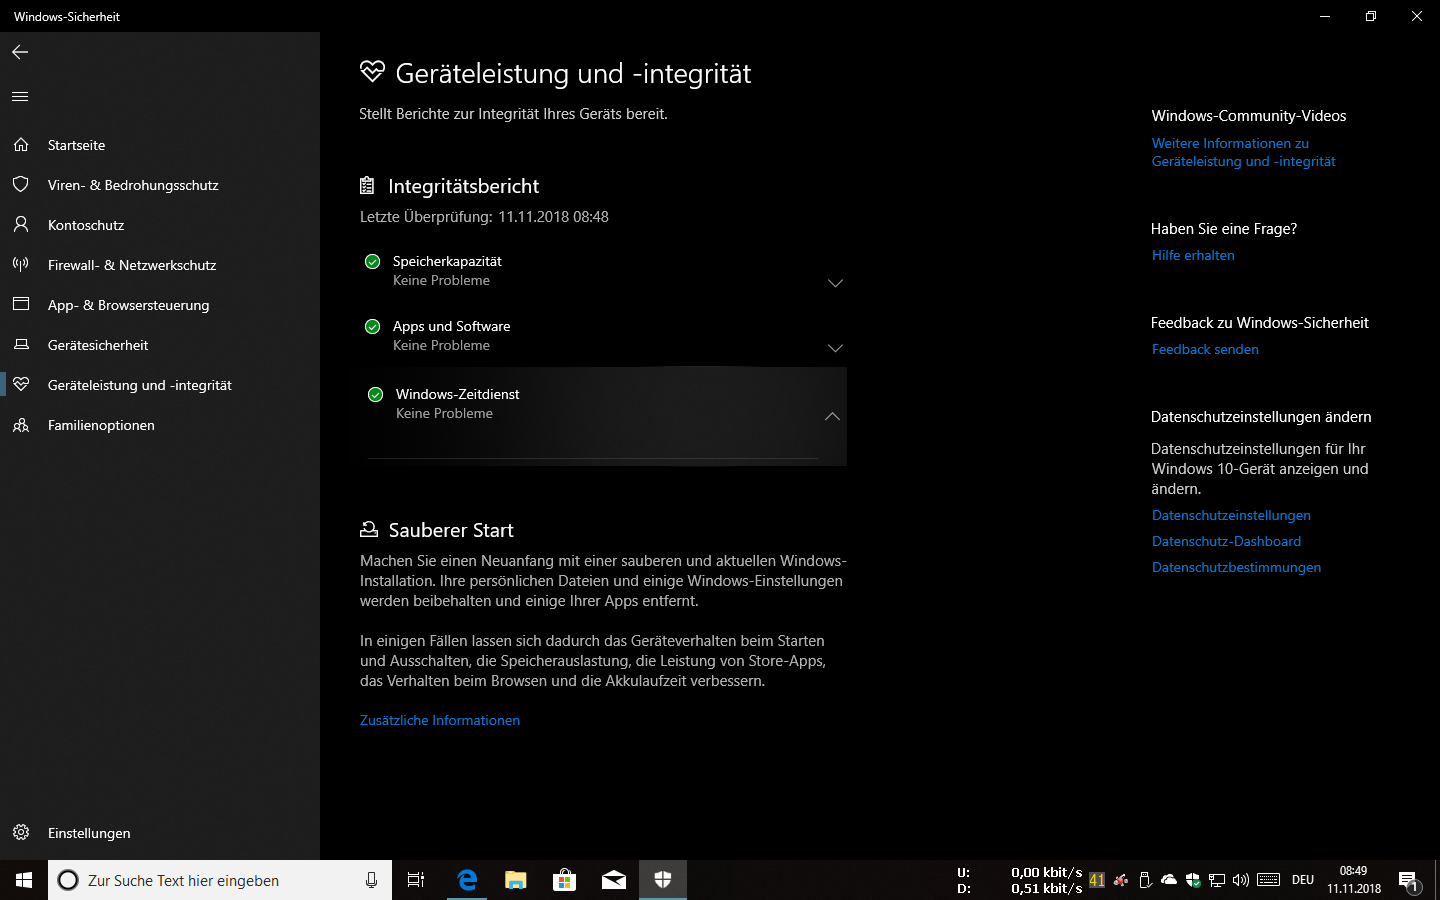Click the Windows Security tray shield icon
The image size is (1440, 900).
pyautogui.click(x=1193, y=880)
